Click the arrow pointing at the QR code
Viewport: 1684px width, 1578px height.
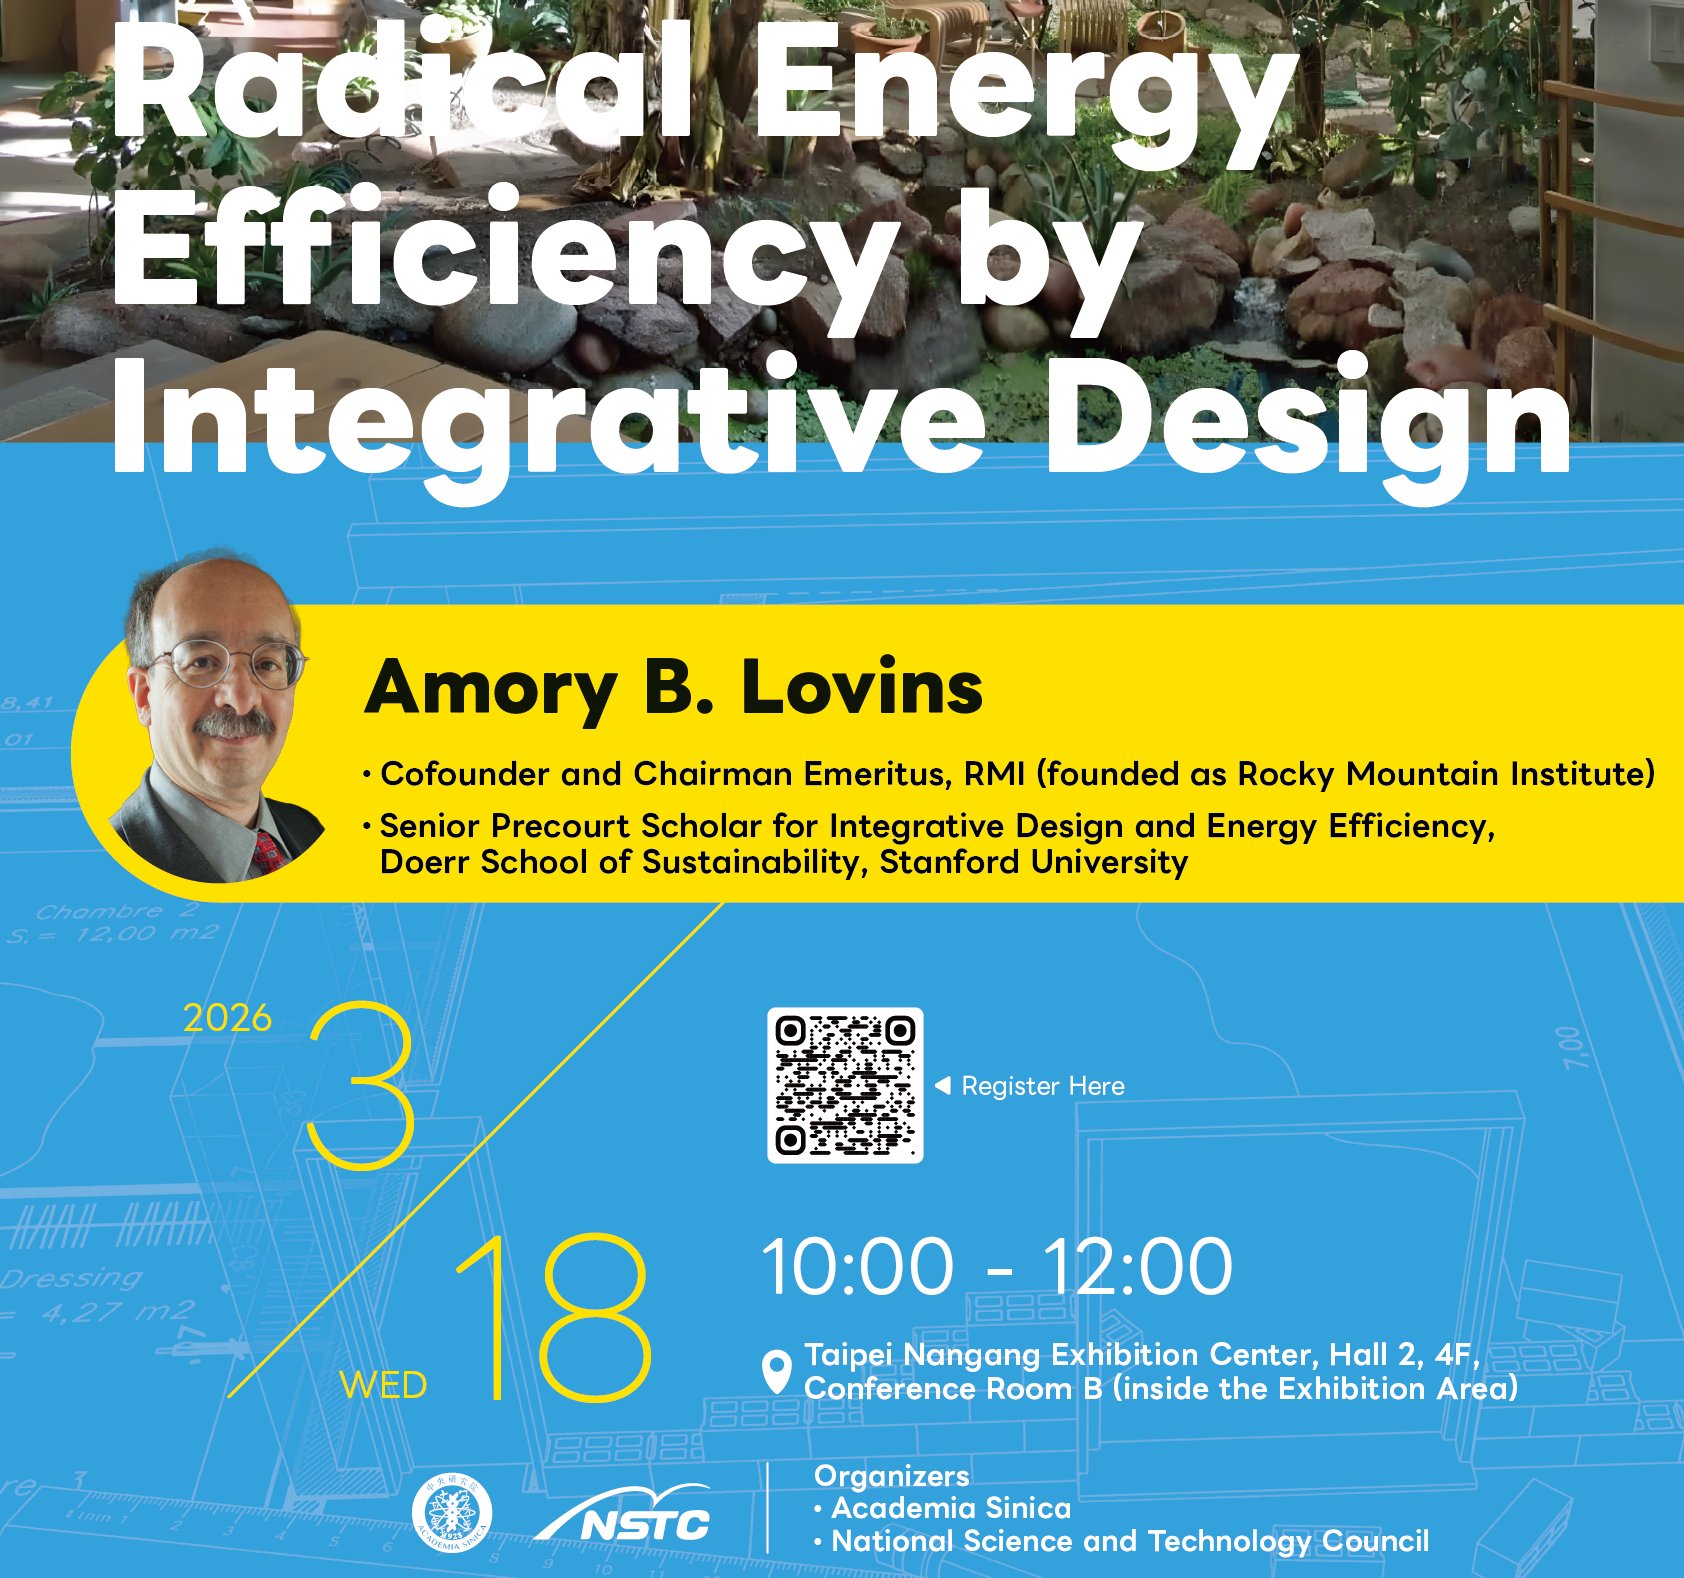(944, 1086)
